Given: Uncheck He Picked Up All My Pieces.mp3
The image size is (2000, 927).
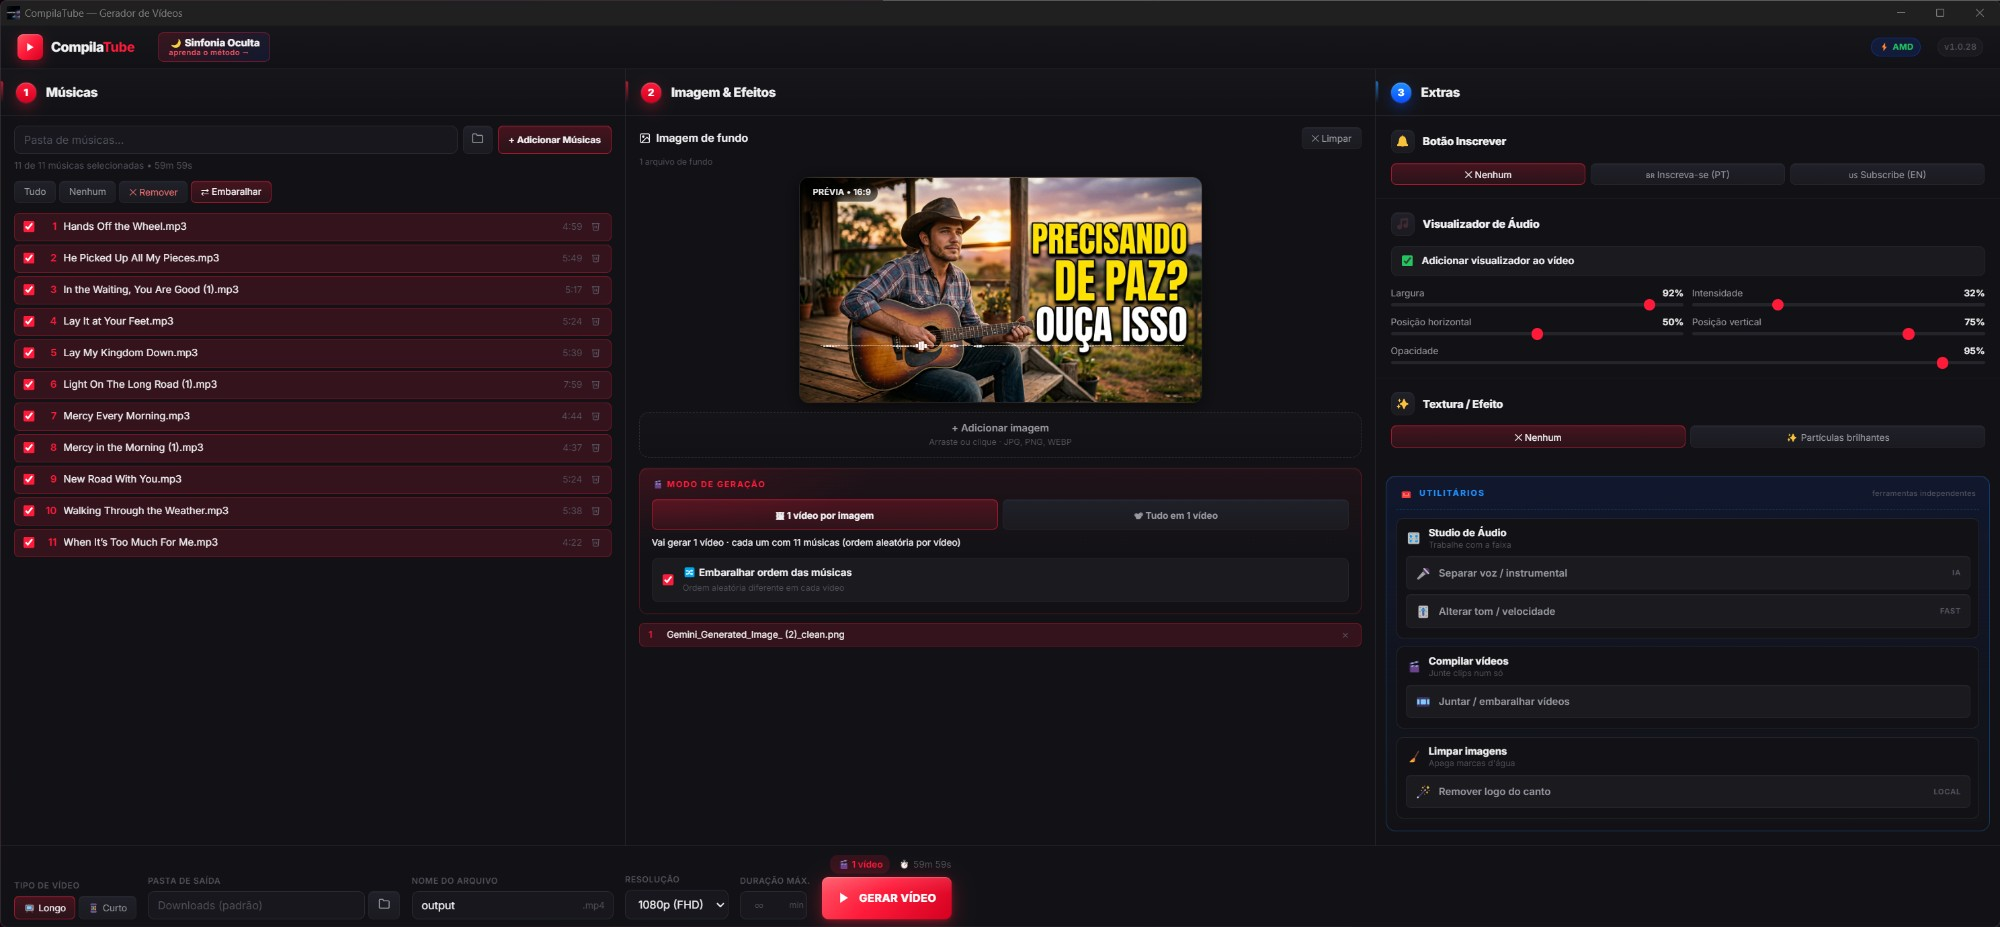Looking at the screenshot, I should click(29, 258).
